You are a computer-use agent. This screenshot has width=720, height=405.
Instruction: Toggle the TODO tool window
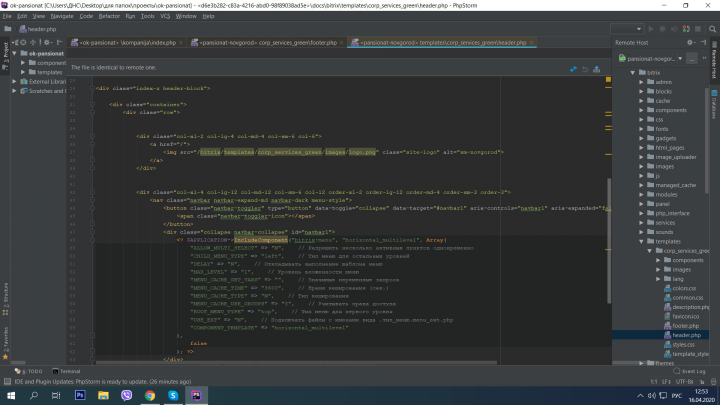pyautogui.click(x=28, y=371)
